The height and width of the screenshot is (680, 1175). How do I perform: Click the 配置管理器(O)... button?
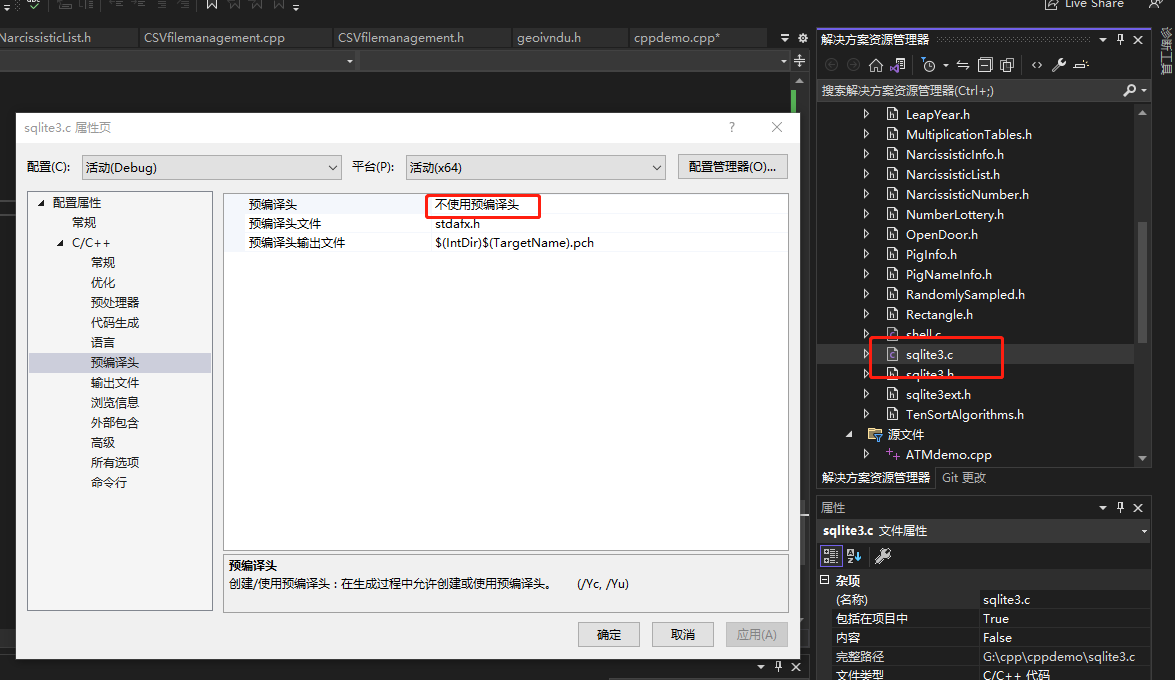point(732,166)
